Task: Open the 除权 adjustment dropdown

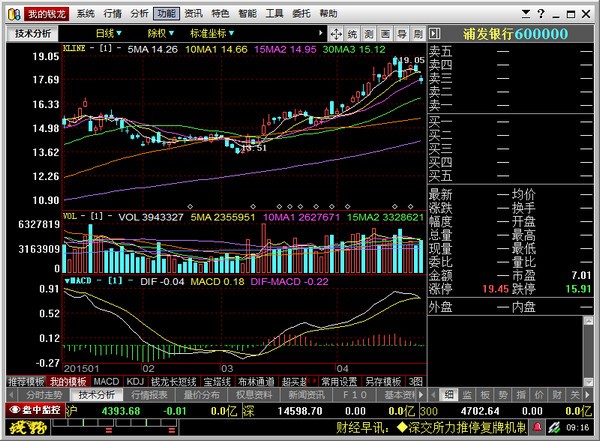Action: pos(164,33)
